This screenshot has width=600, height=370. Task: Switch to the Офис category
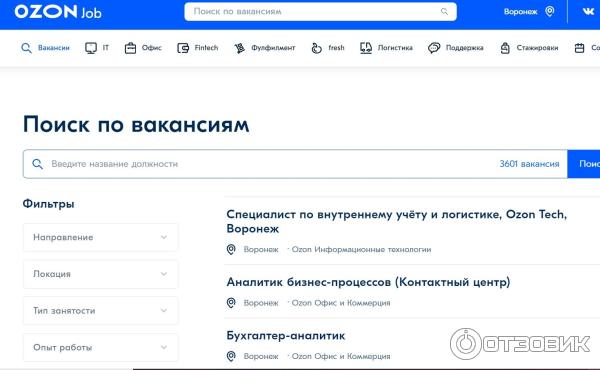coord(143,48)
